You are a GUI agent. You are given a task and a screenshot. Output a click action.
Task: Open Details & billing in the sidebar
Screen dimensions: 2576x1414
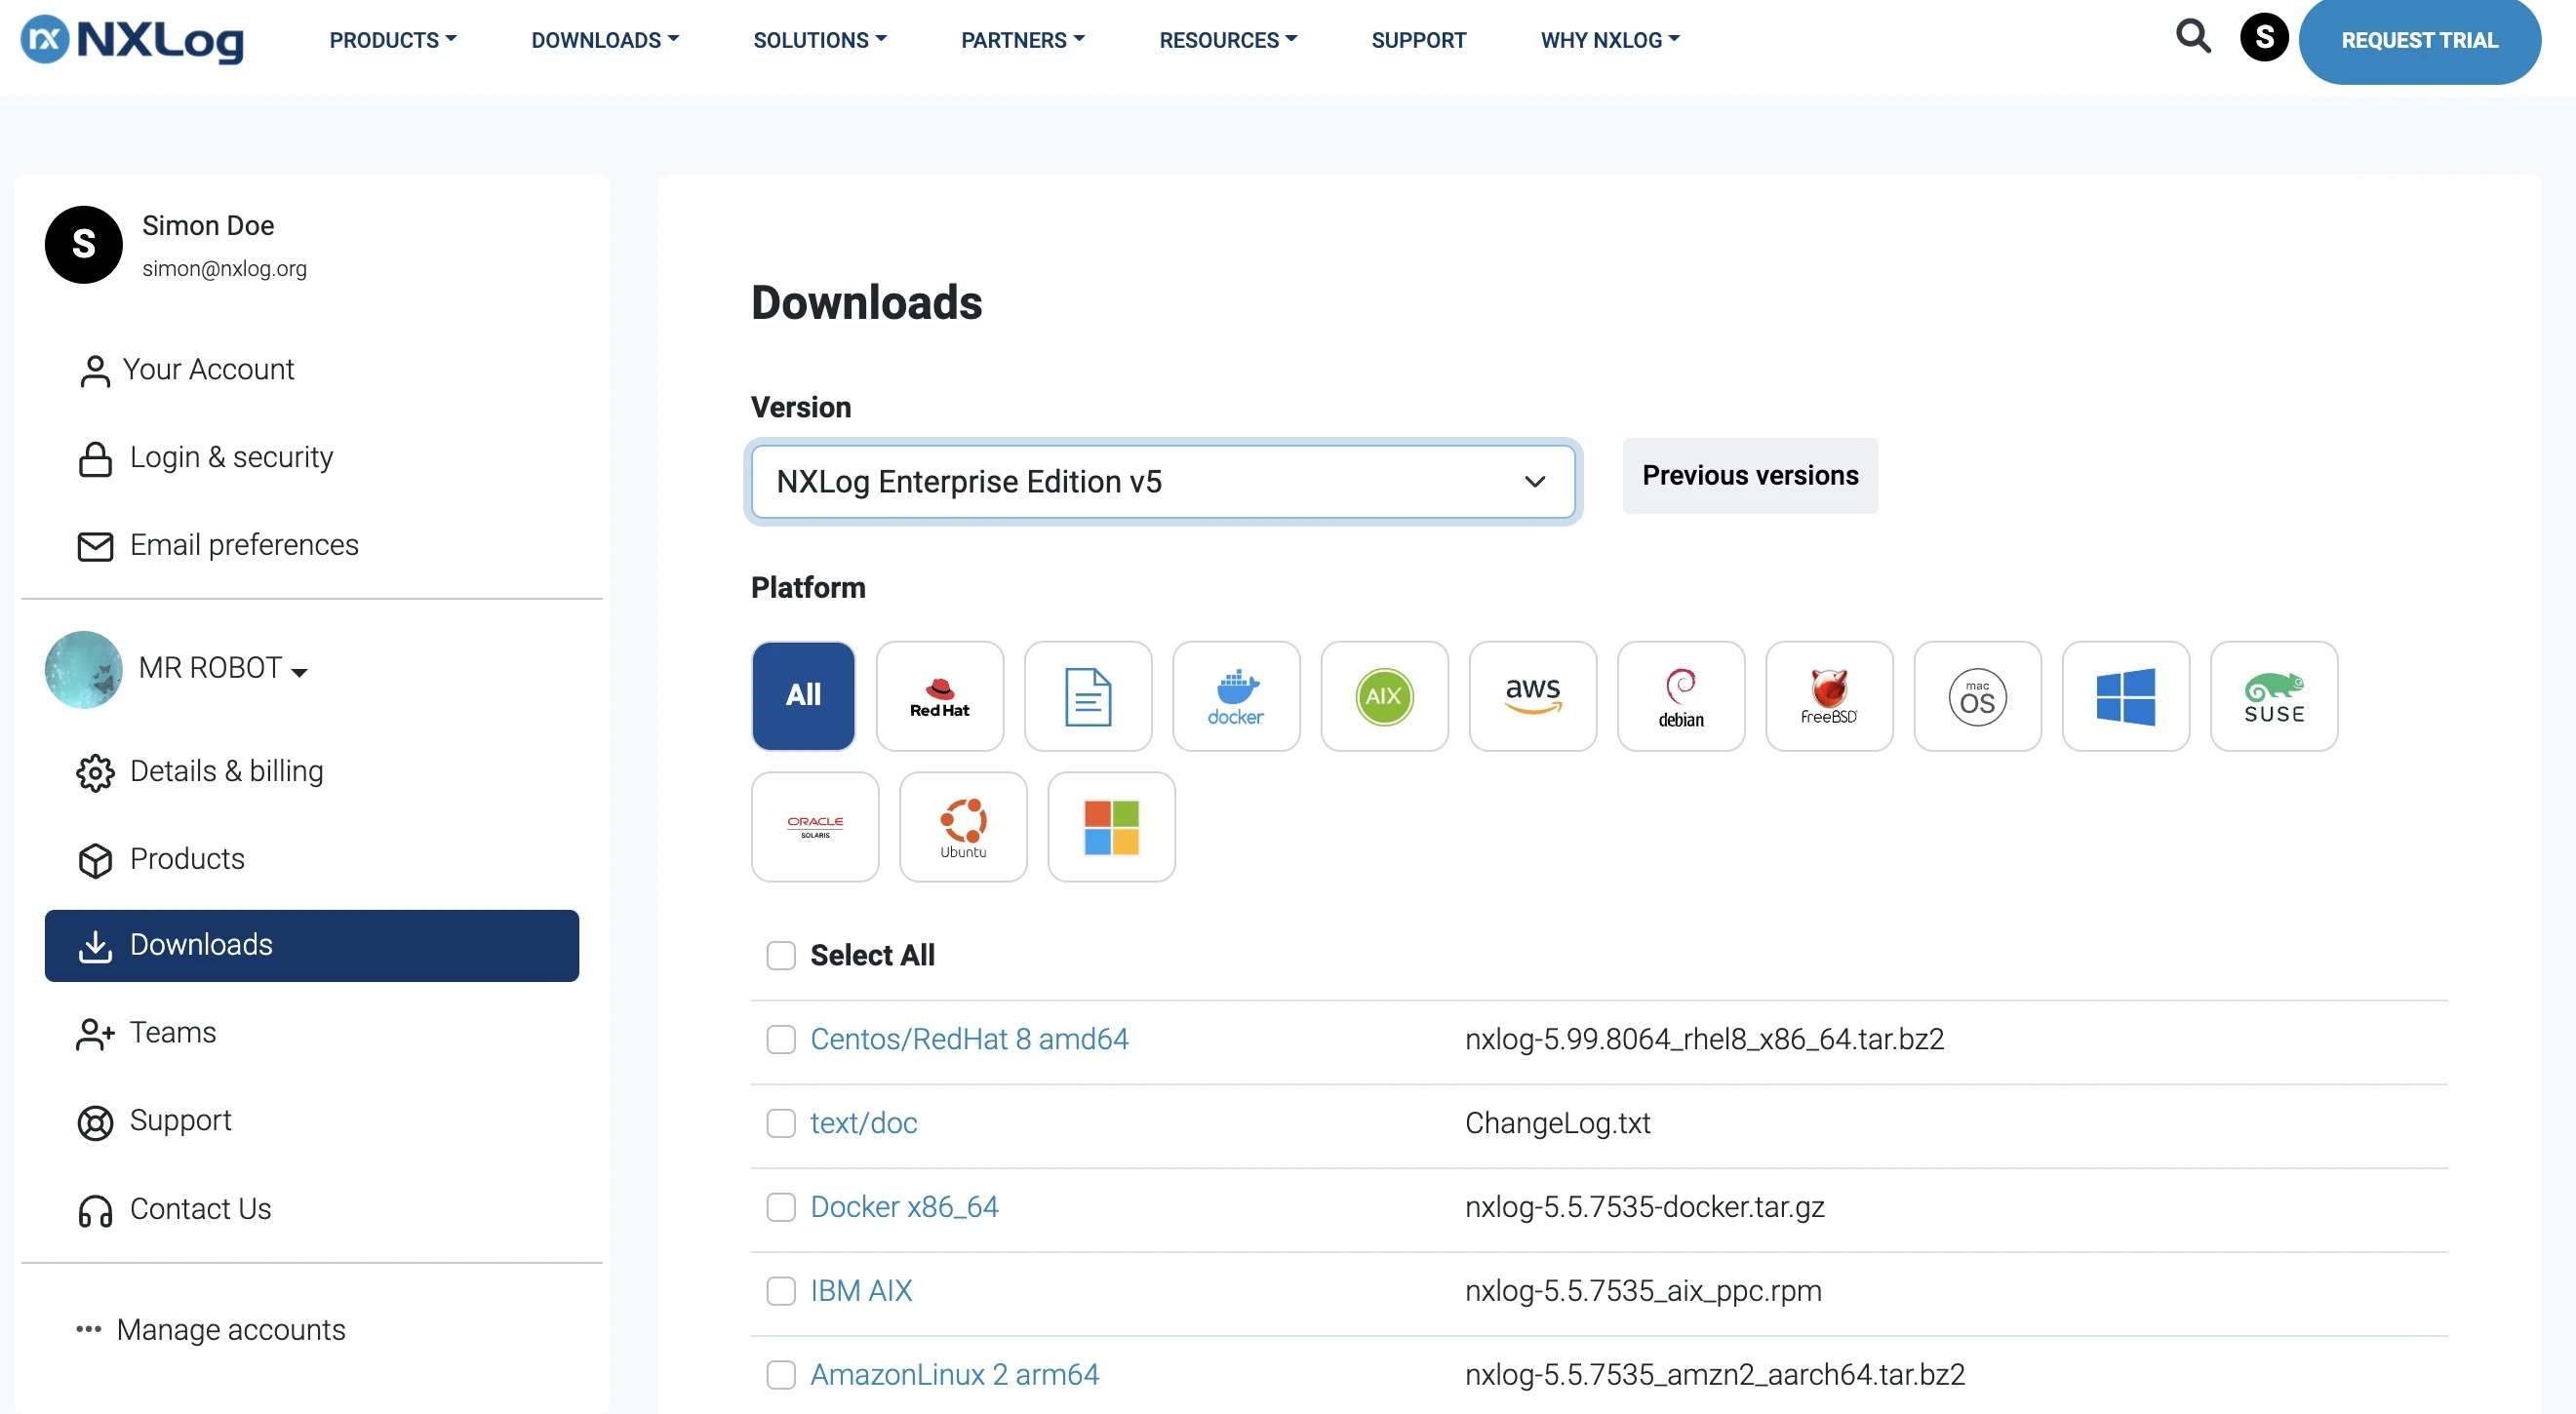pyautogui.click(x=226, y=771)
